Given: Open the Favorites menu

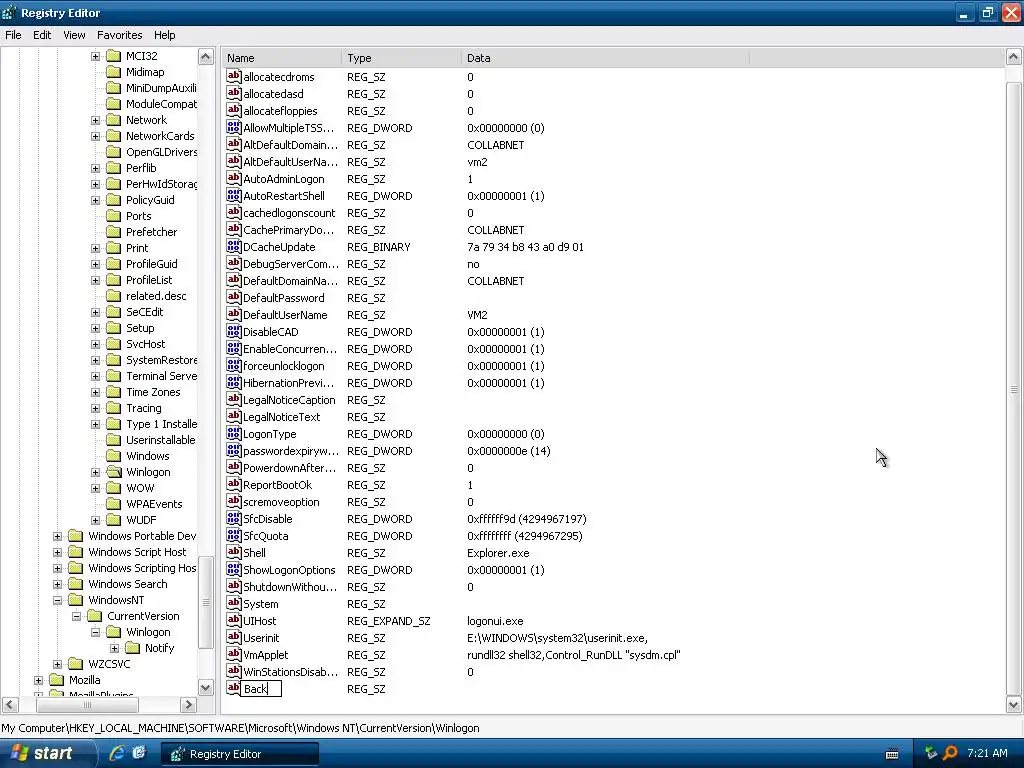Looking at the screenshot, I should click(120, 35).
